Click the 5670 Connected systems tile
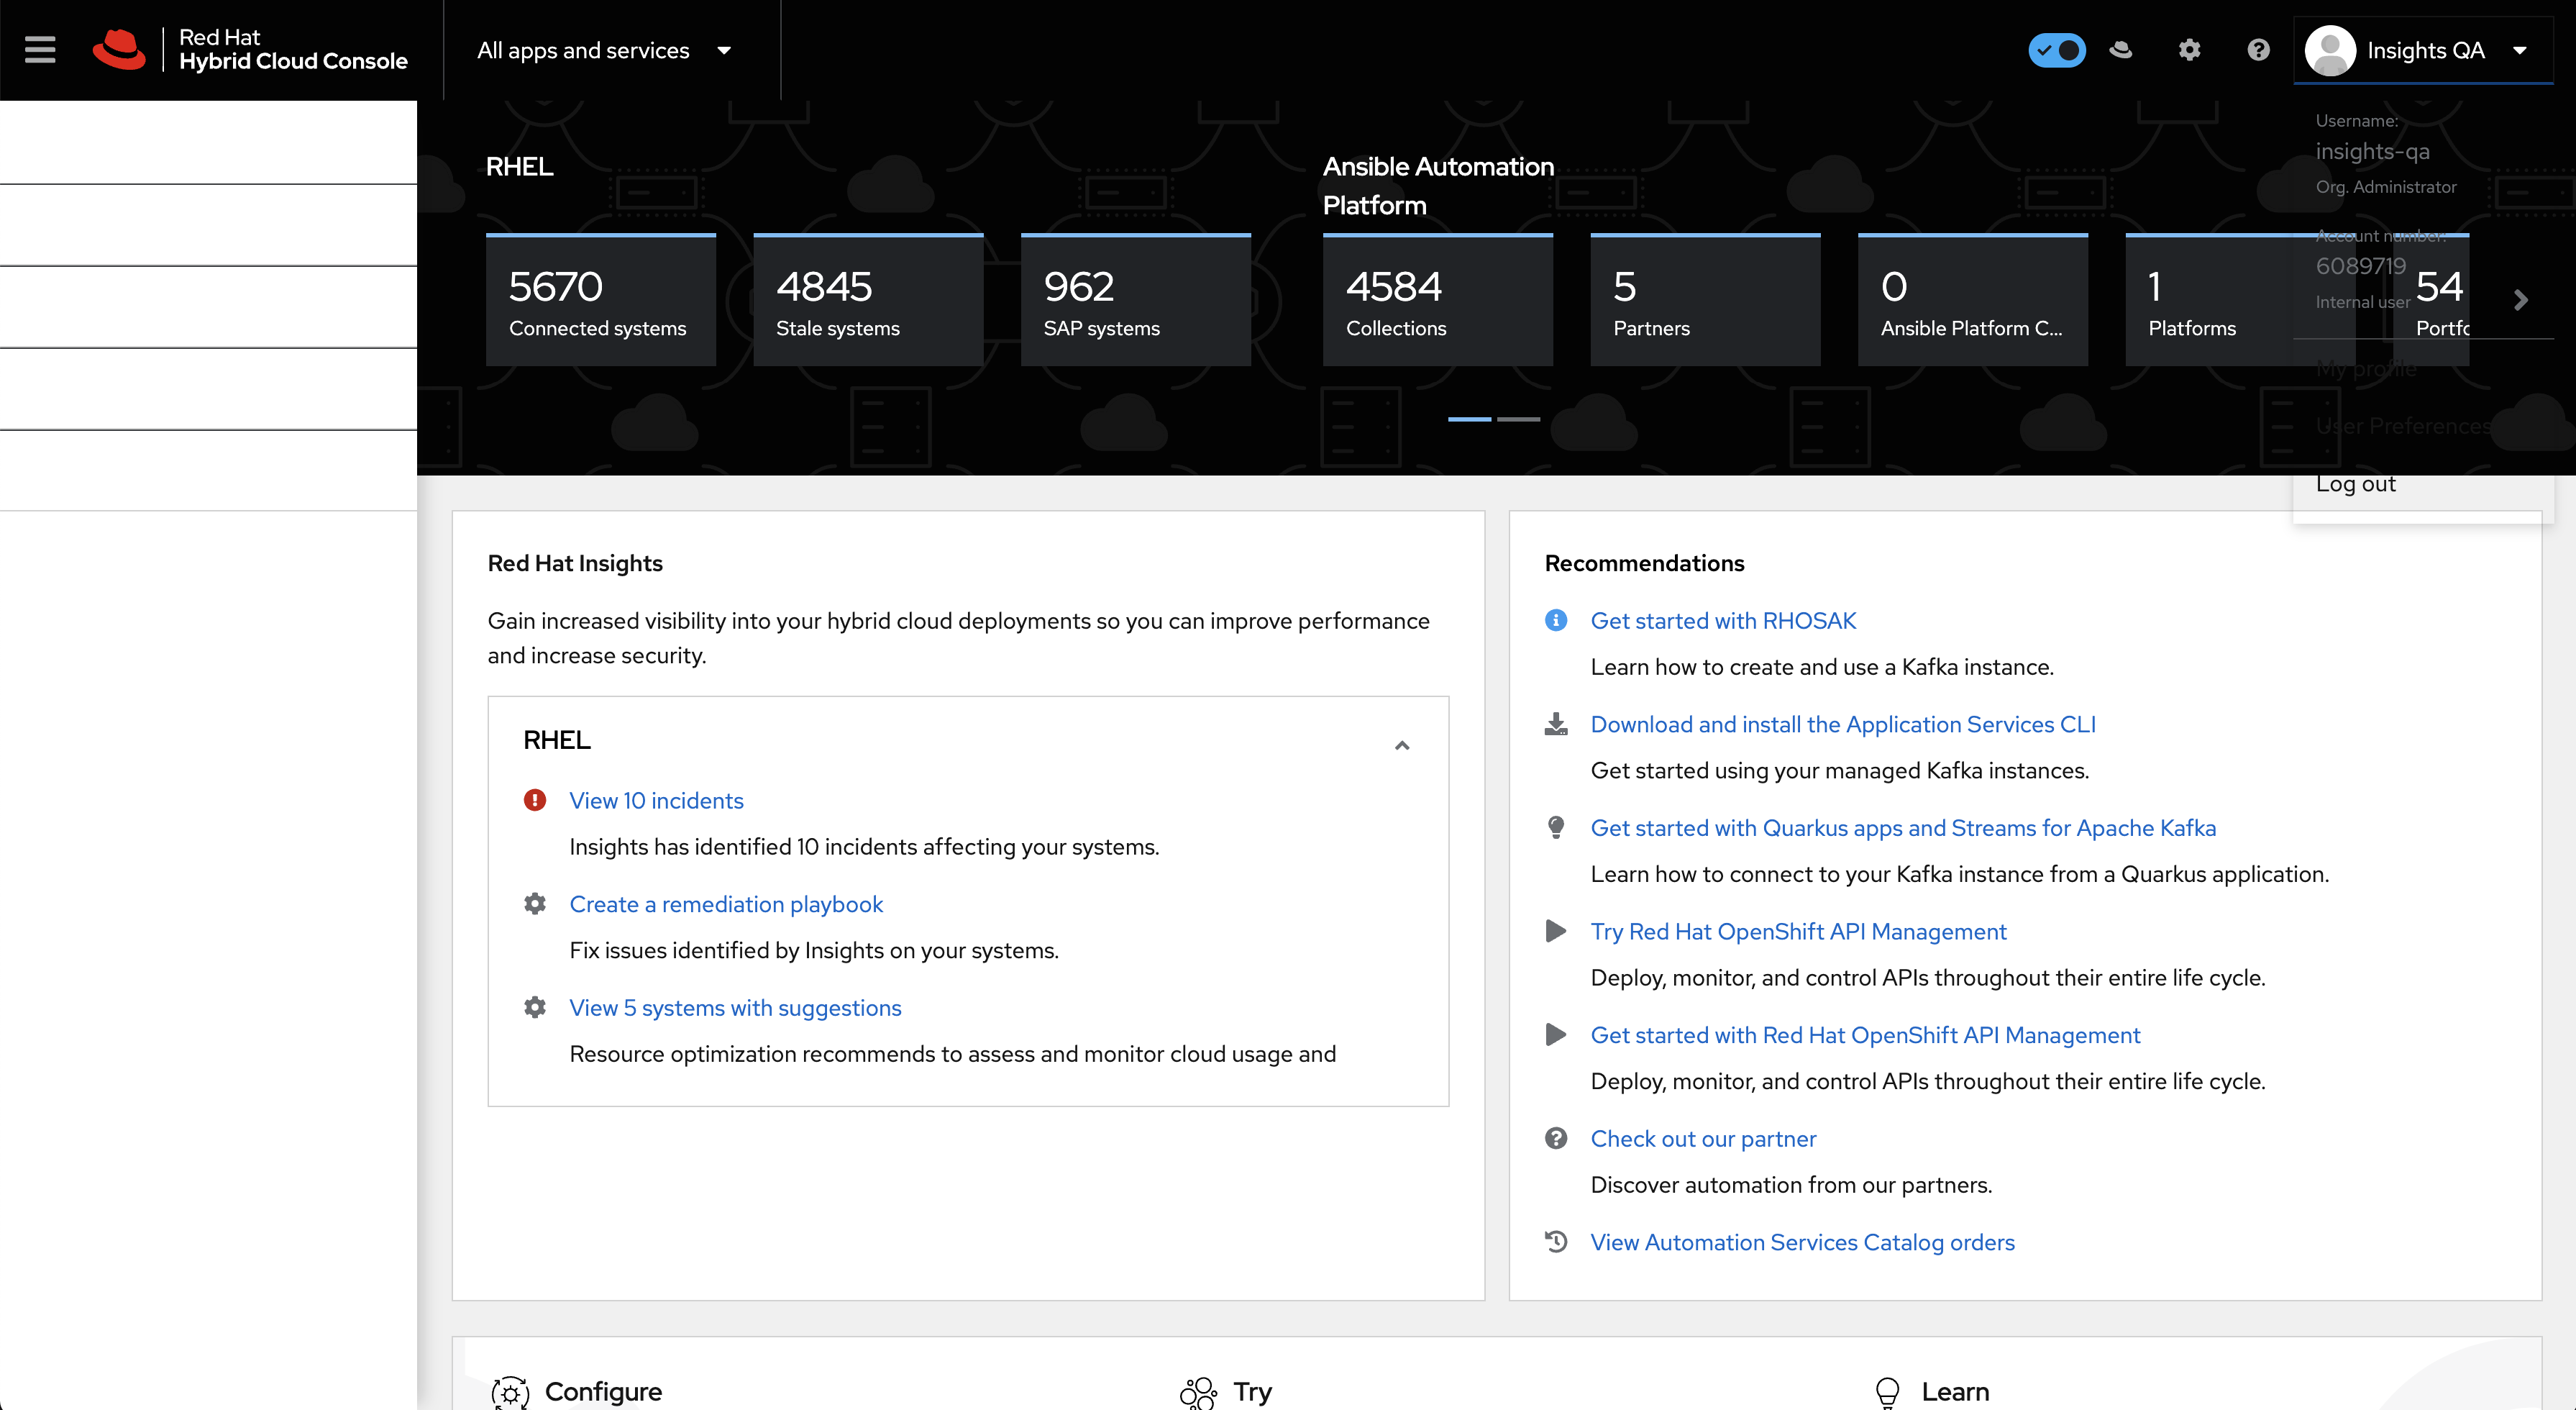The image size is (2576, 1410). (600, 300)
